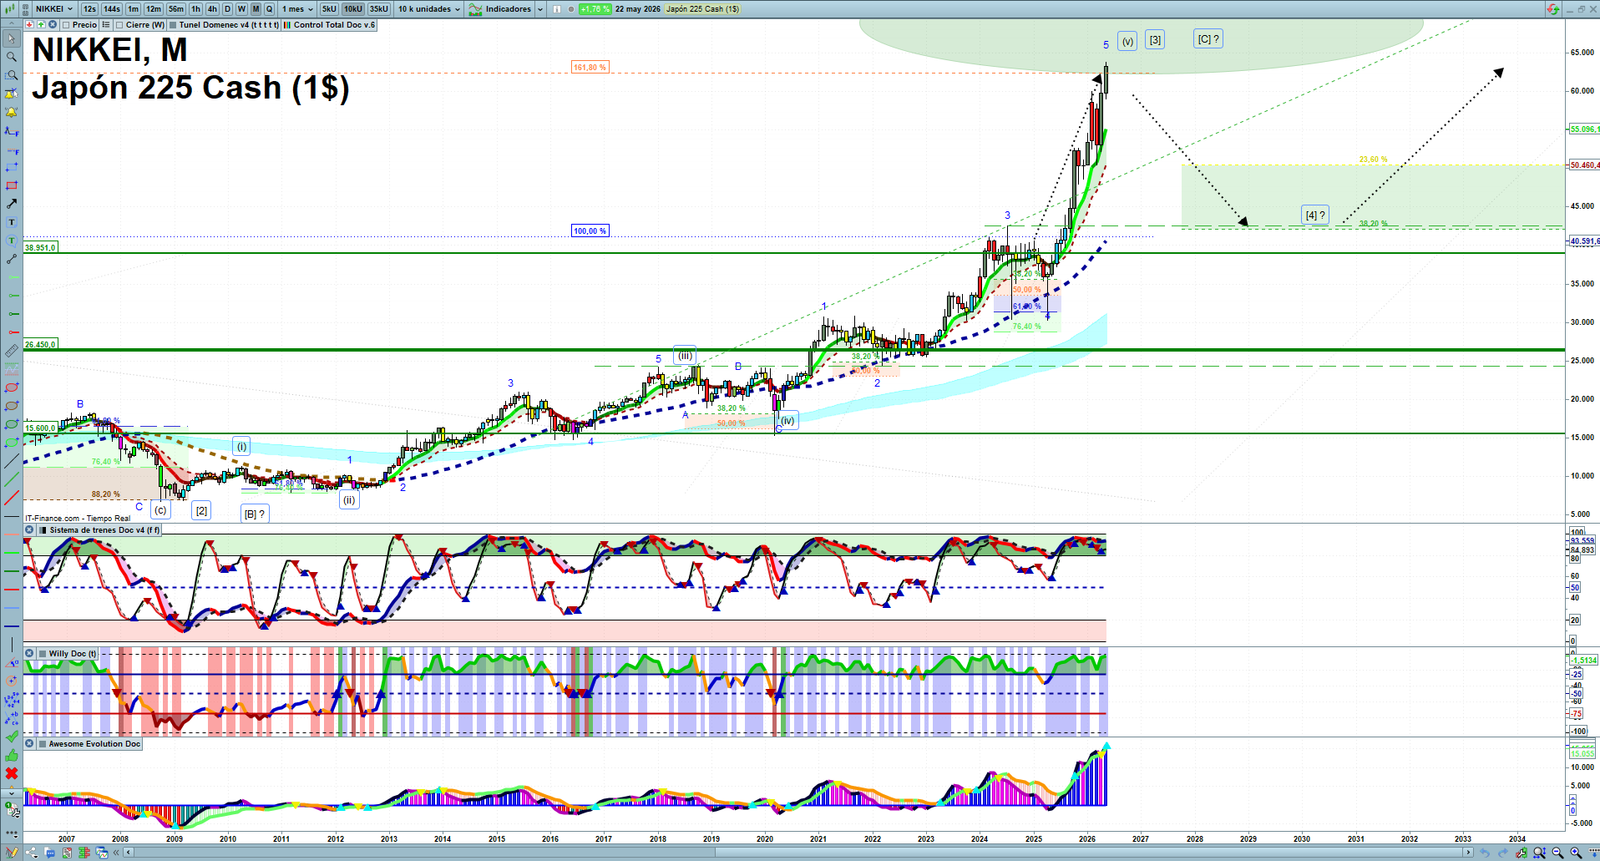This screenshot has height=861, width=1600.
Task: Open the NIKKEI symbol dropdown
Action: tap(54, 9)
